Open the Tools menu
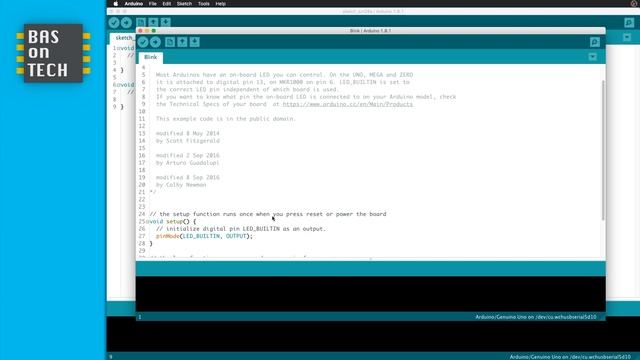 pyautogui.click(x=204, y=4)
